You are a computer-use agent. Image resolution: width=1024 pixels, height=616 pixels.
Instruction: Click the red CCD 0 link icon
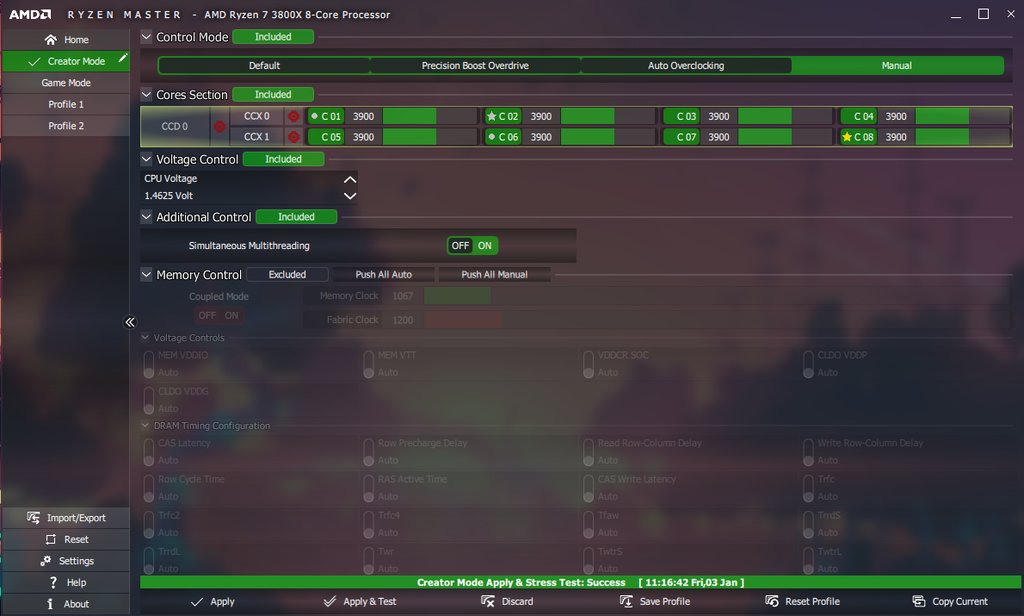point(219,127)
